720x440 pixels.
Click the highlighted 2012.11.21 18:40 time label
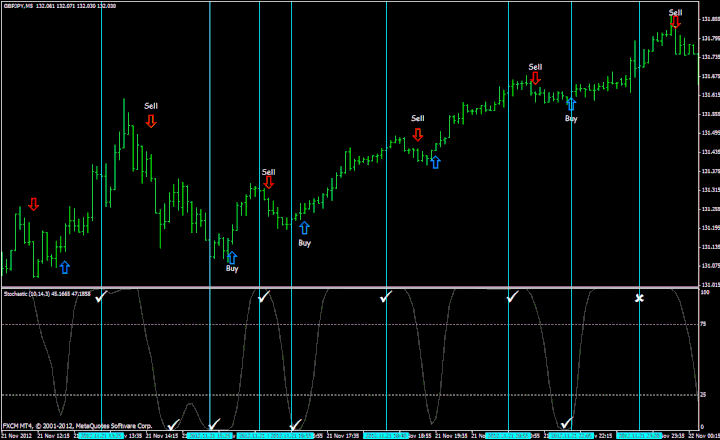pyautogui.click(x=386, y=435)
